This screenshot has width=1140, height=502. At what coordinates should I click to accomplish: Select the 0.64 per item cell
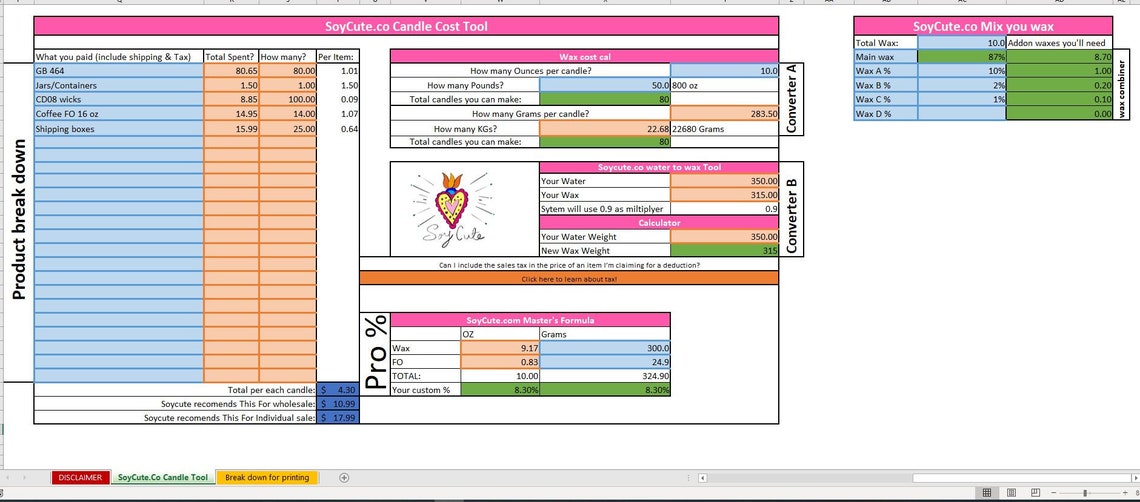(338, 129)
